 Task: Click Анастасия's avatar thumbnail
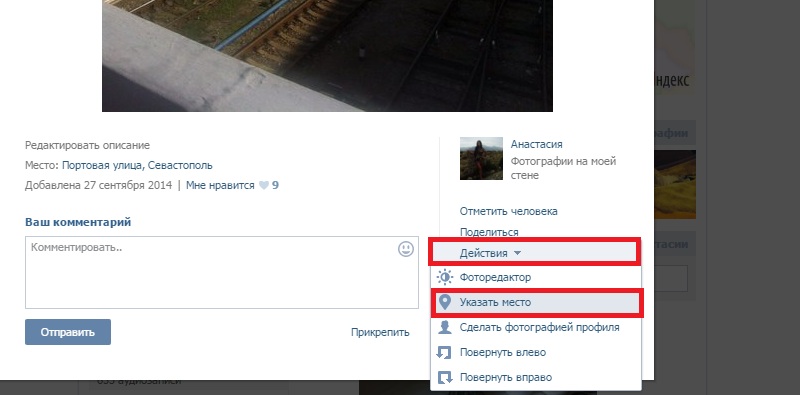[x=481, y=158]
